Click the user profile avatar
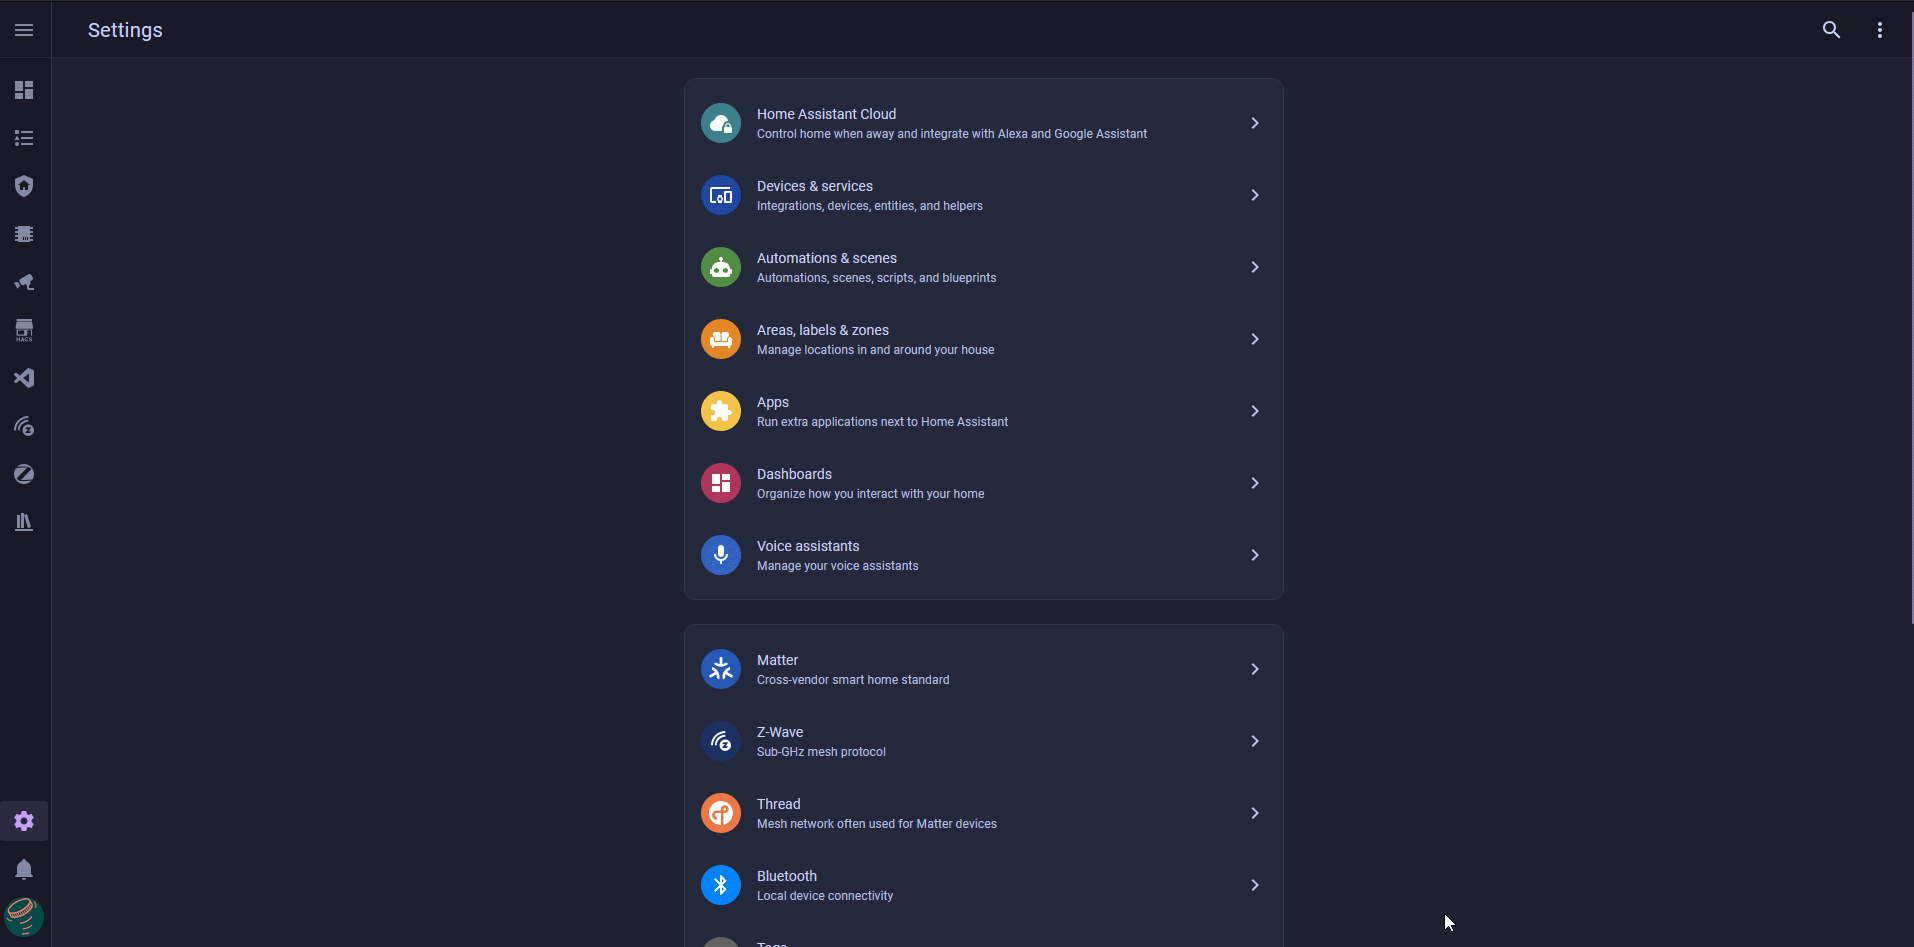The width and height of the screenshot is (1914, 947). (24, 916)
